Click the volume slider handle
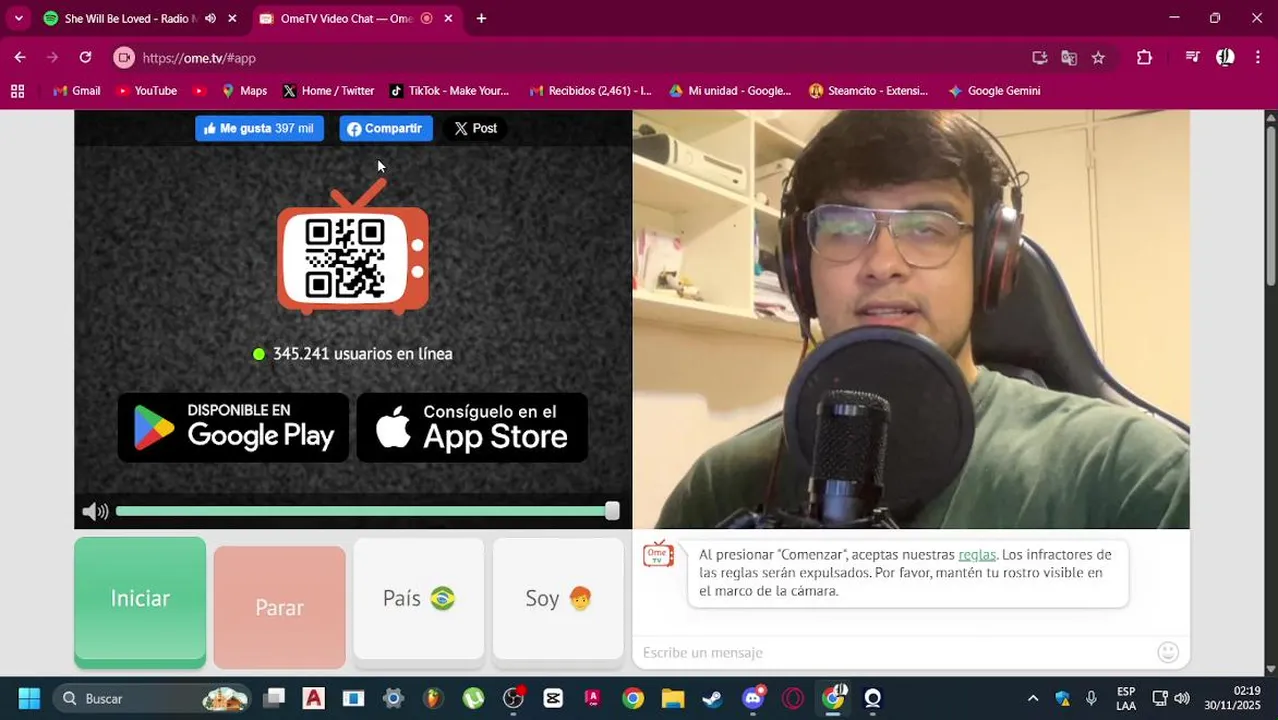The height and width of the screenshot is (720, 1278). click(612, 511)
